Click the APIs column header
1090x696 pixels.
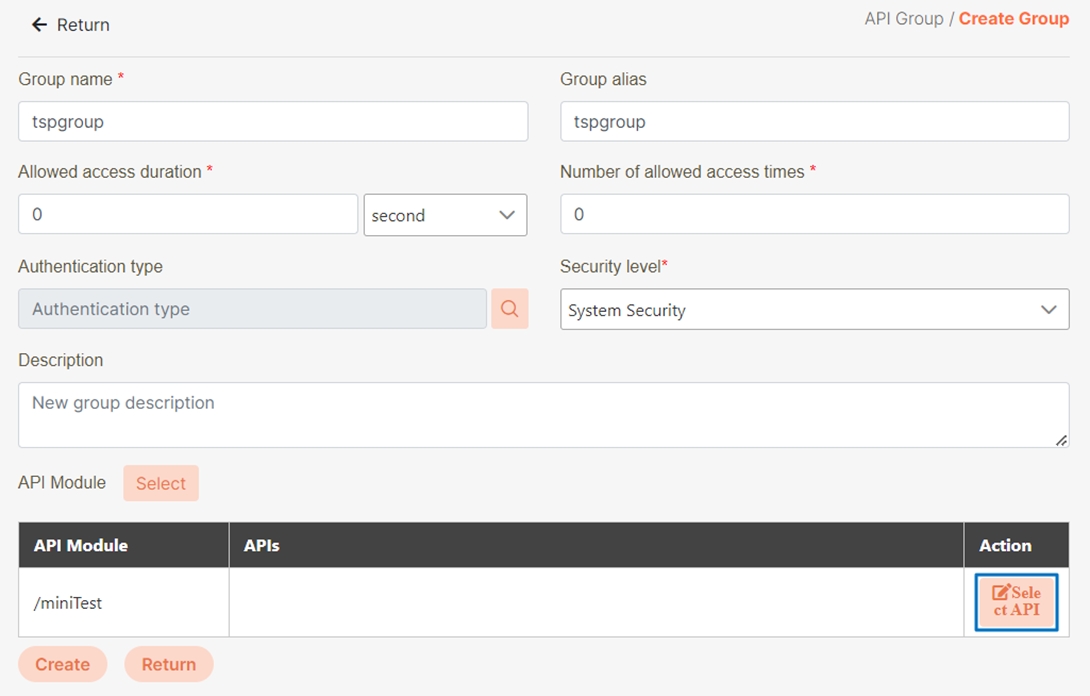[262, 545]
